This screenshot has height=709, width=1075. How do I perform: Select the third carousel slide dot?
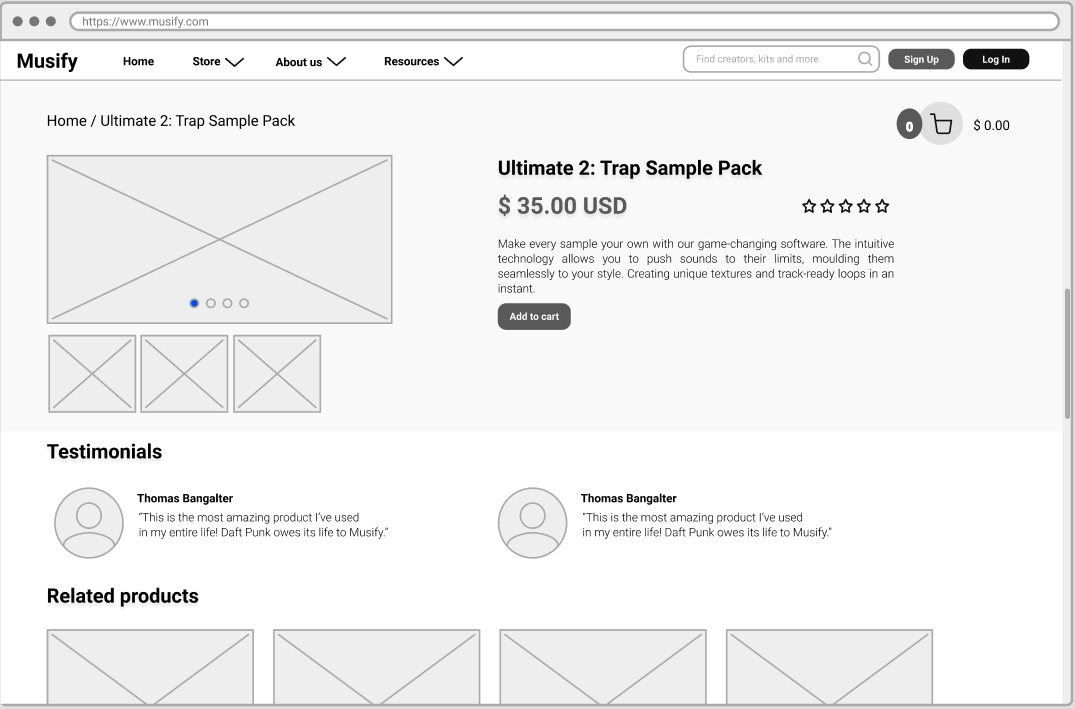click(x=227, y=303)
